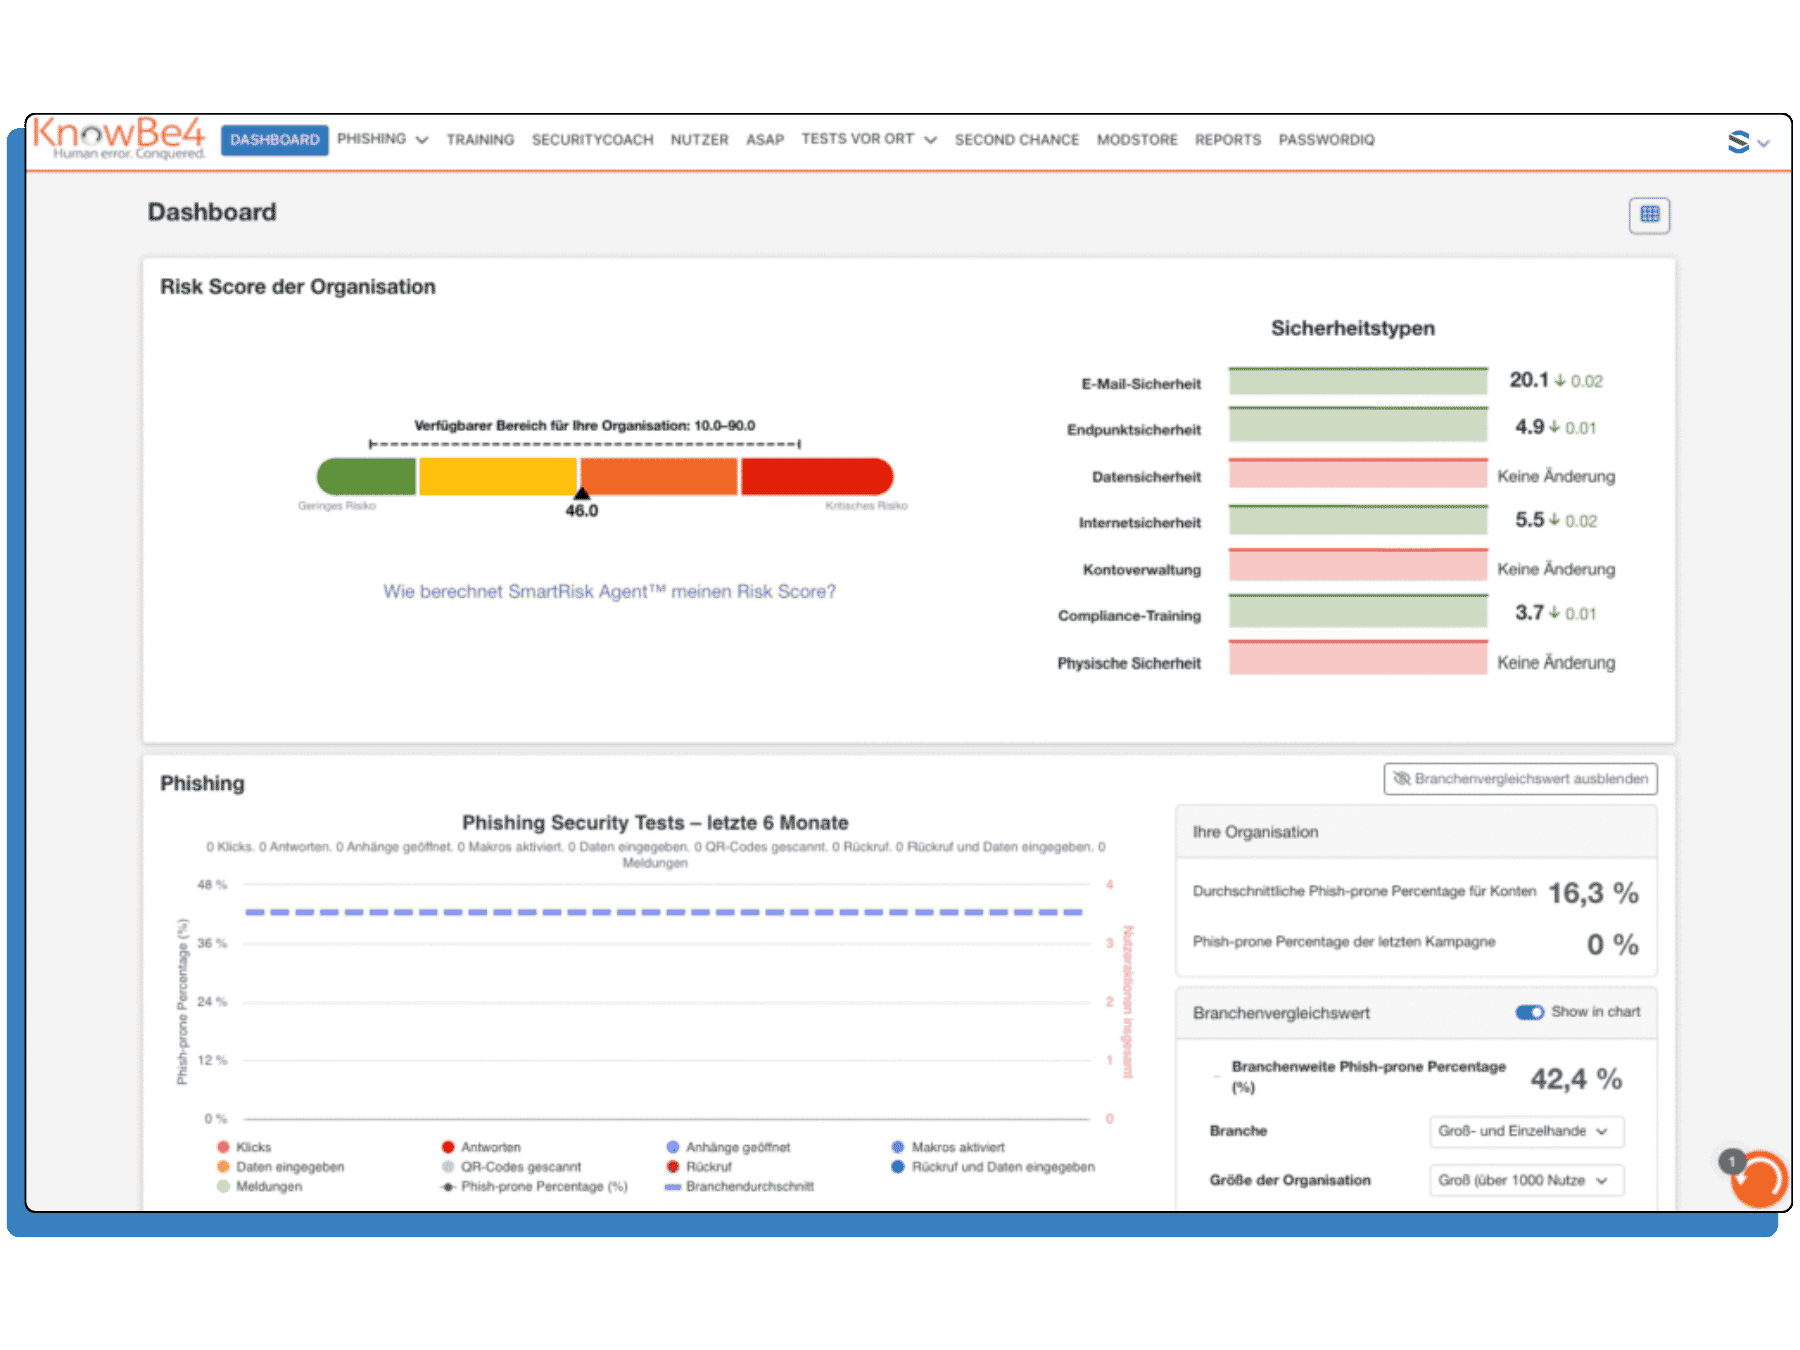This screenshot has height=1350, width=1800.
Task: Click the 3.7 Compliance-Training score
Action: (x=1529, y=613)
